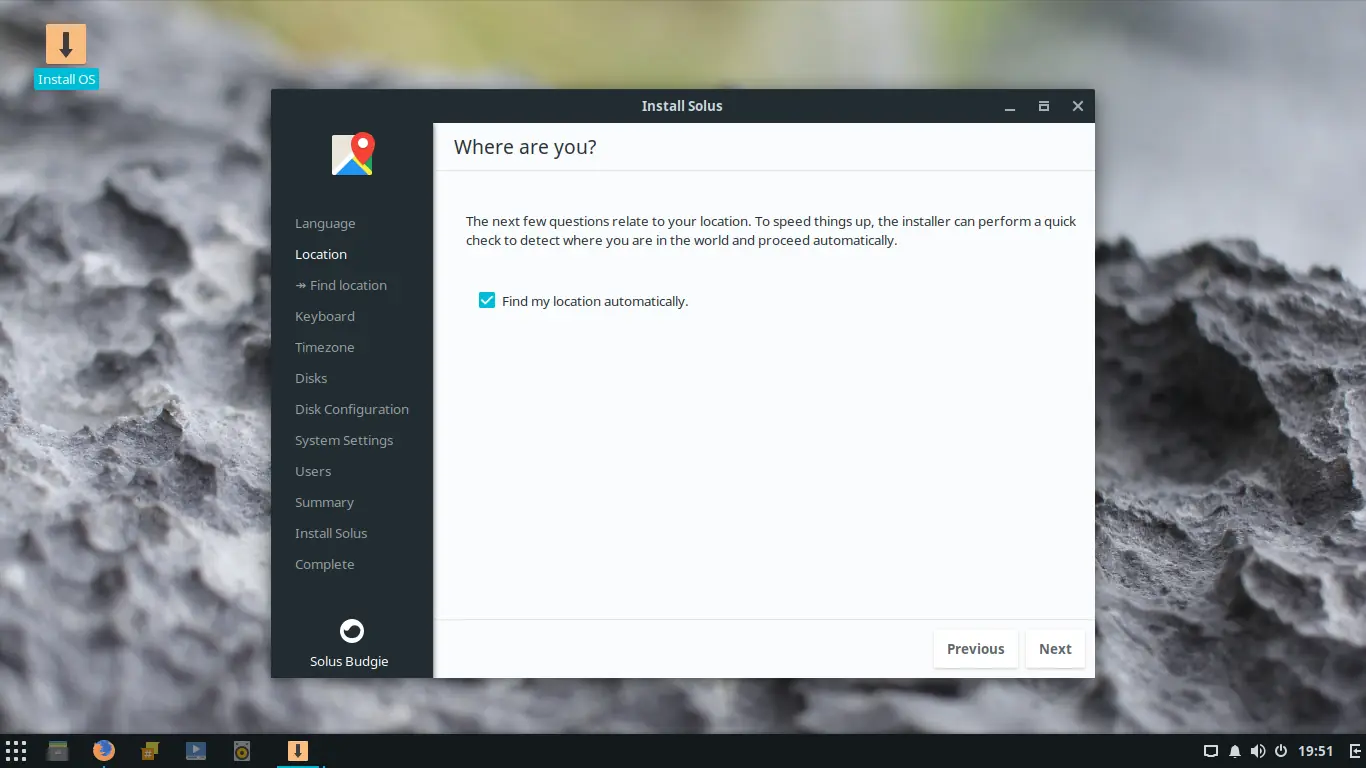Click the Install Solus title bar text
Screen dimensions: 1366x768
(682, 106)
